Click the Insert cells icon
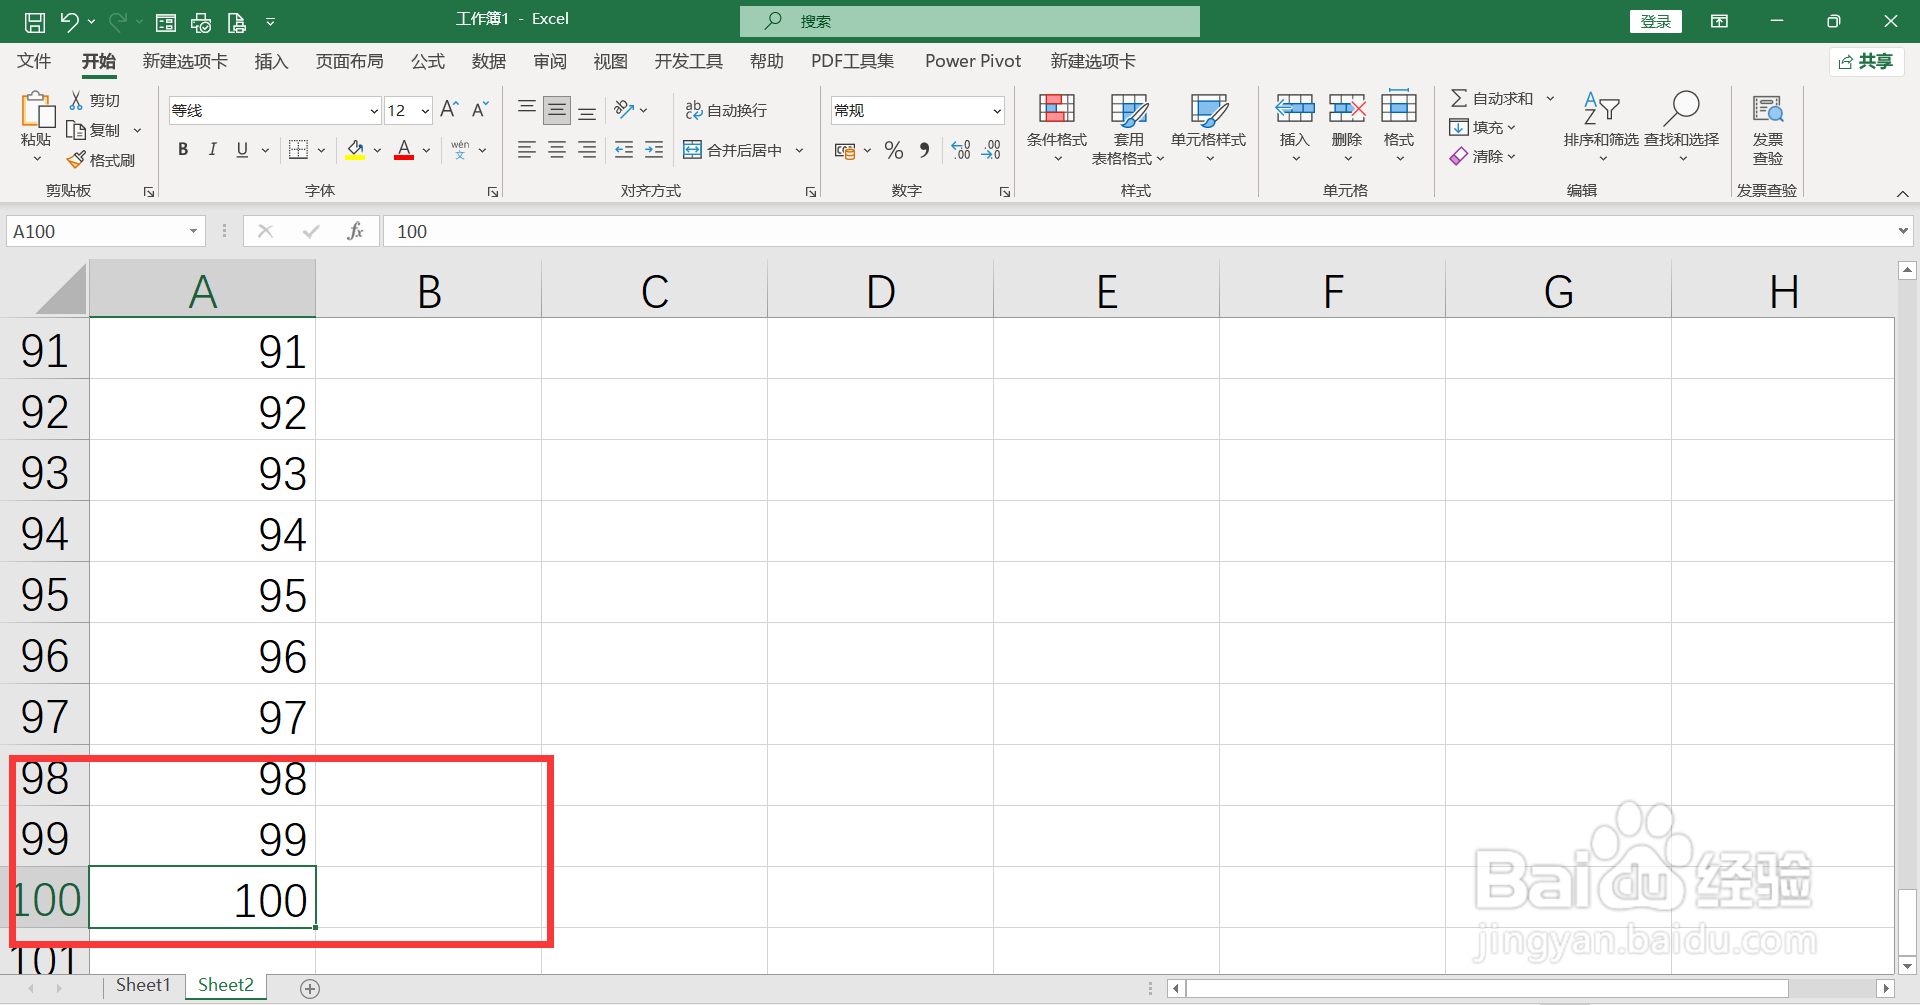The width and height of the screenshot is (1920, 1005). (x=1295, y=108)
